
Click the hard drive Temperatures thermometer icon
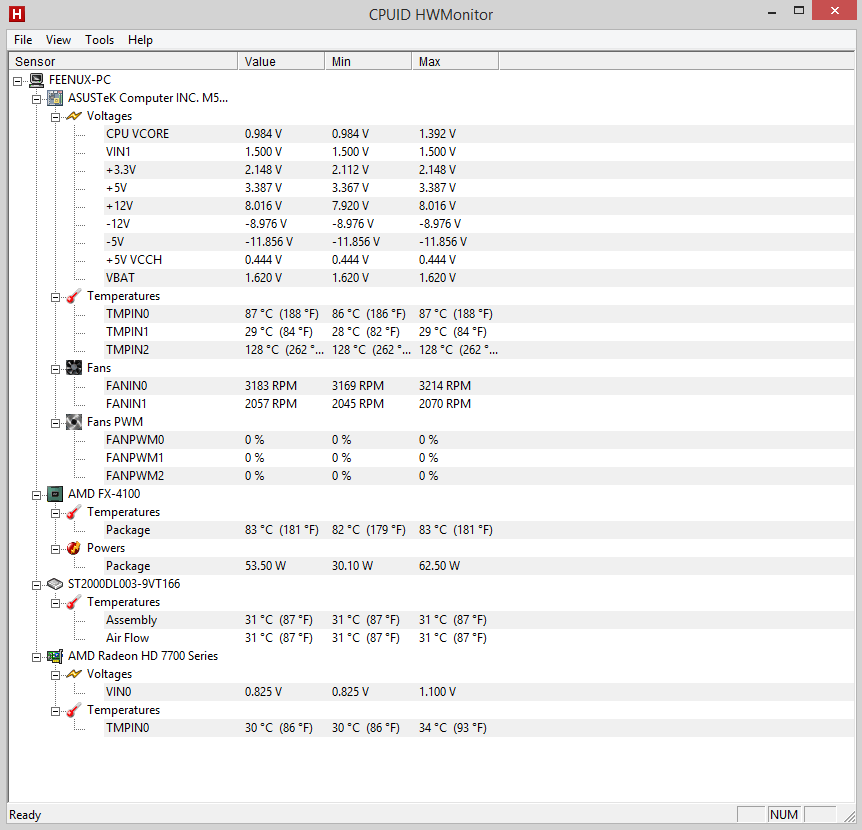click(x=74, y=602)
